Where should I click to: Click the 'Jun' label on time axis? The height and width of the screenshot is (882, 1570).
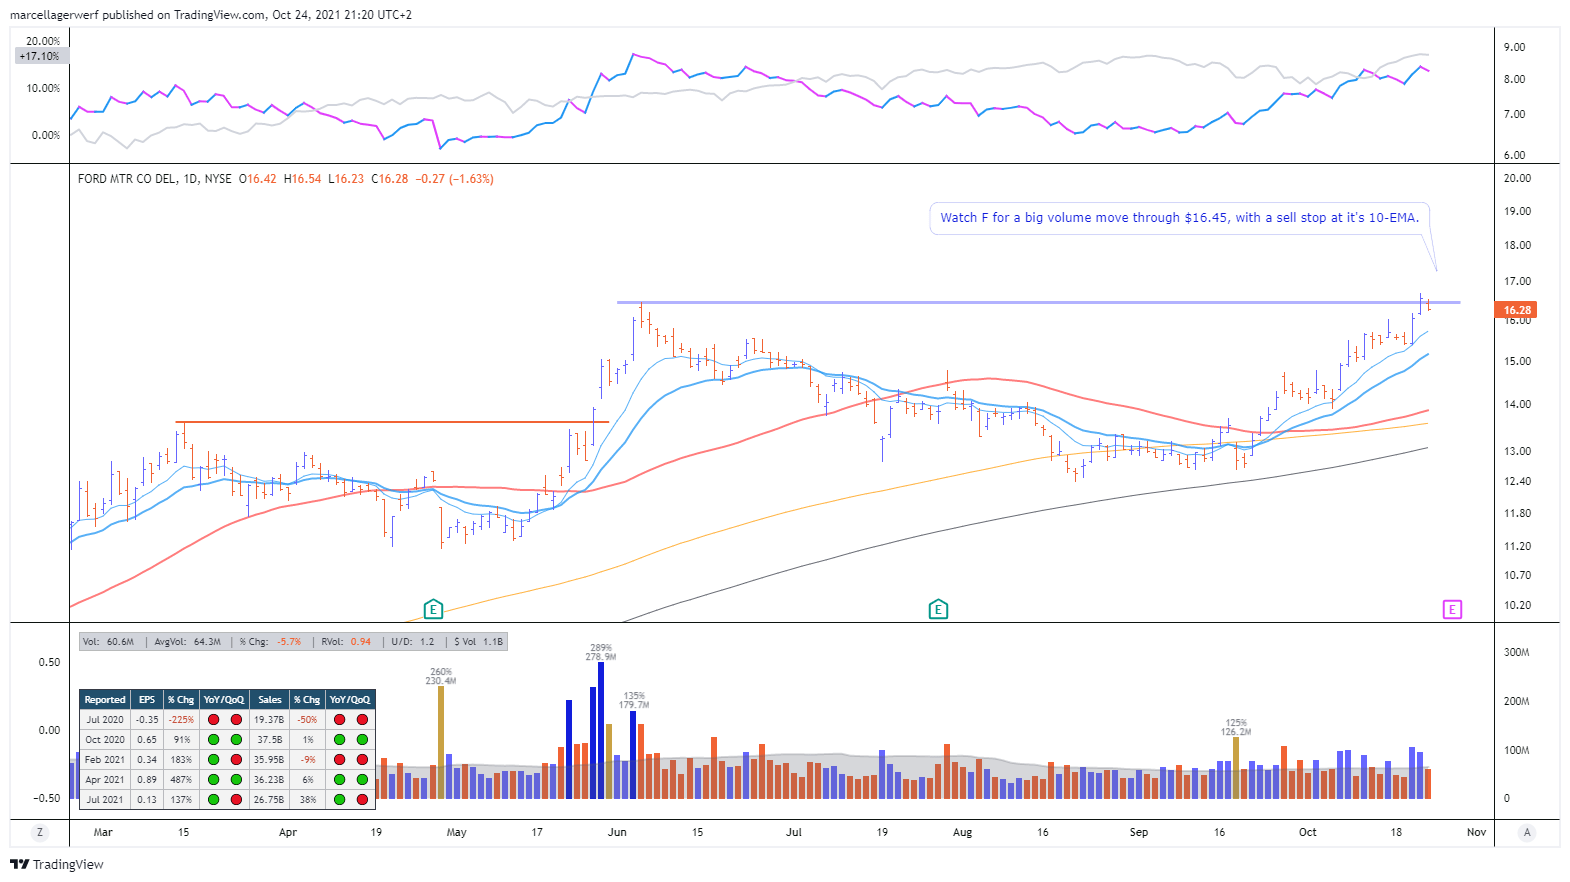coord(617,832)
